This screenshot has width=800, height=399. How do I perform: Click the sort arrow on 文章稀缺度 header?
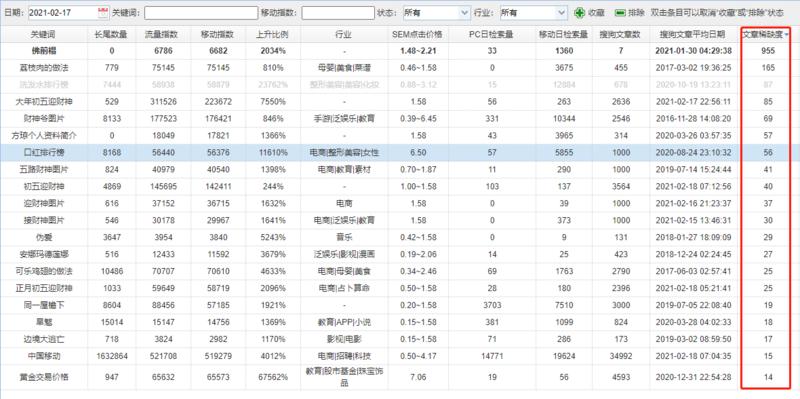click(787, 35)
